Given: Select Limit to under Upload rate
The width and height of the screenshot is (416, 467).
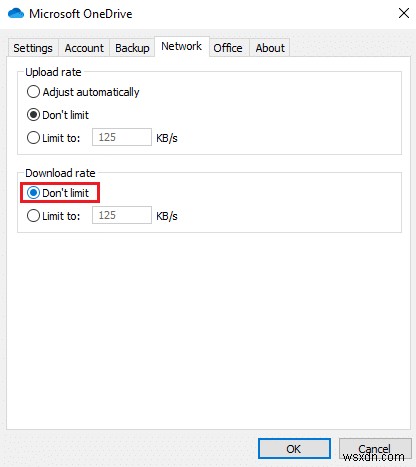Looking at the screenshot, I should click(x=53, y=138).
